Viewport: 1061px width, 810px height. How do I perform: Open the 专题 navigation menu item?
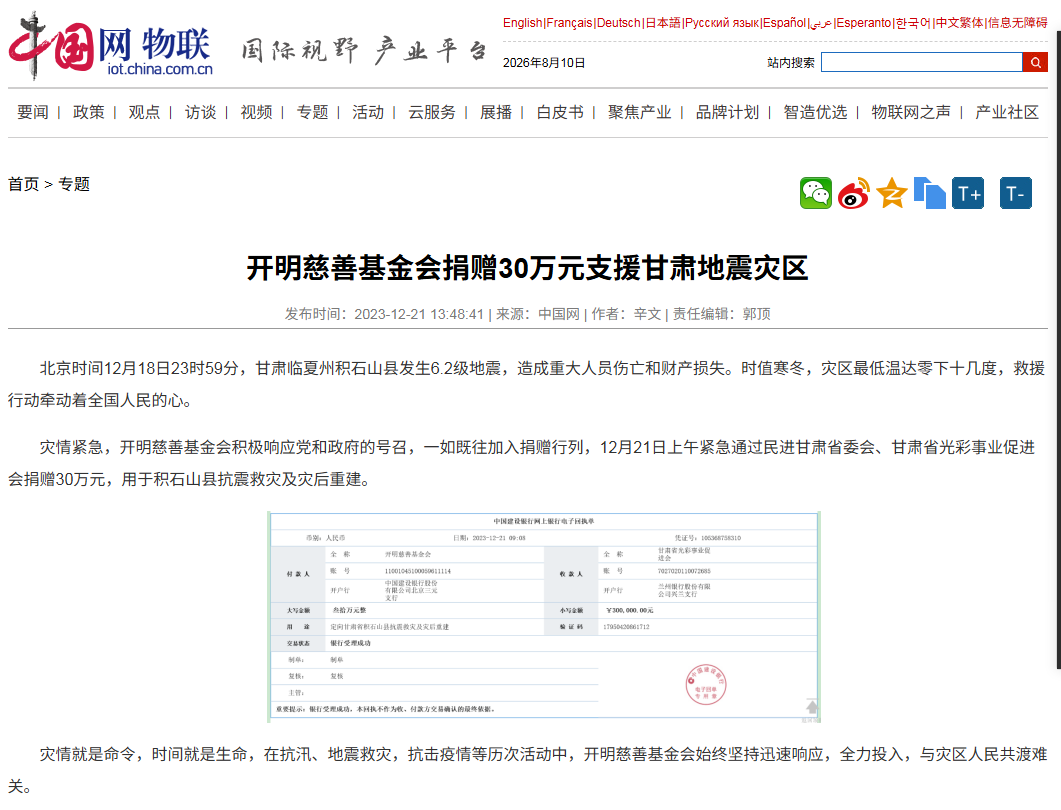[312, 112]
